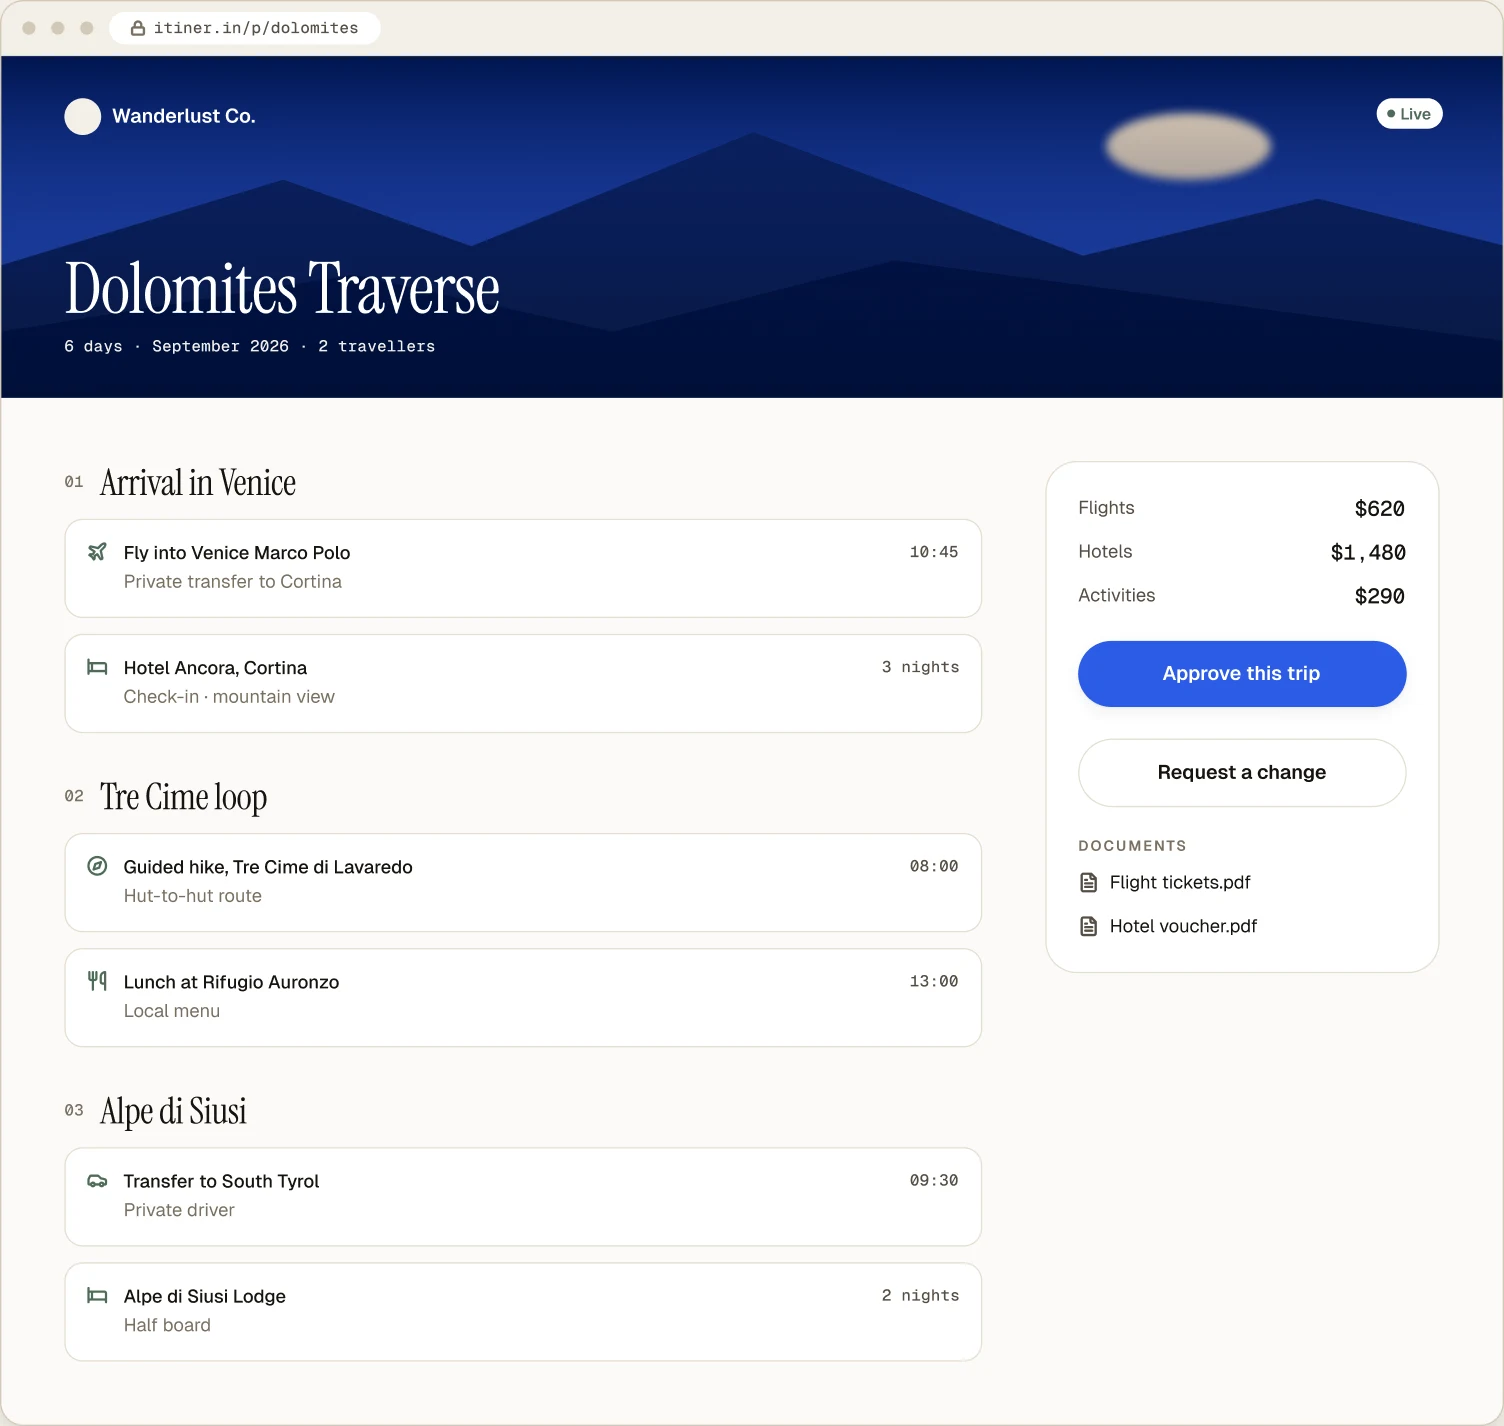Click the compass icon for Guided hike

point(97,866)
